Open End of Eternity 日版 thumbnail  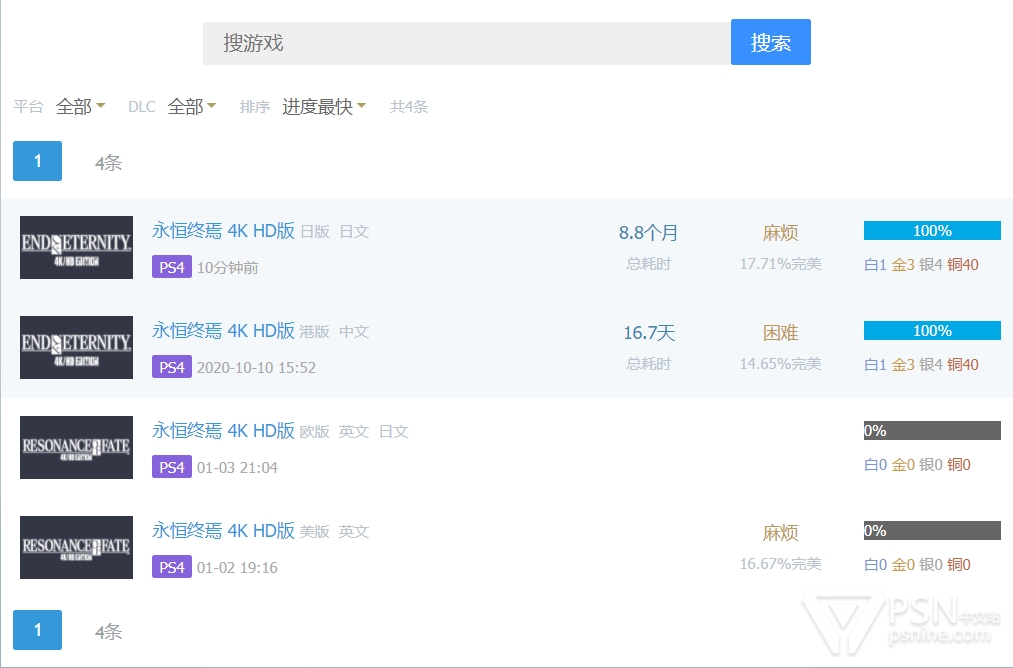pyautogui.click(x=76, y=247)
